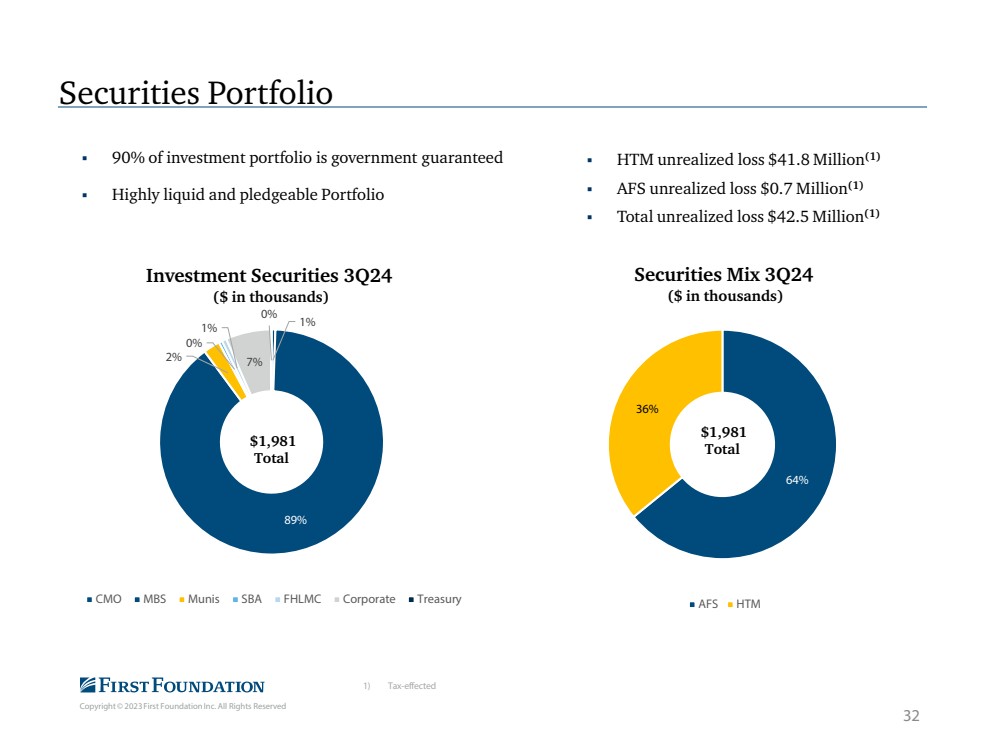Select the CMO legend swatch
This screenshot has width=999, height=750.
[89, 600]
